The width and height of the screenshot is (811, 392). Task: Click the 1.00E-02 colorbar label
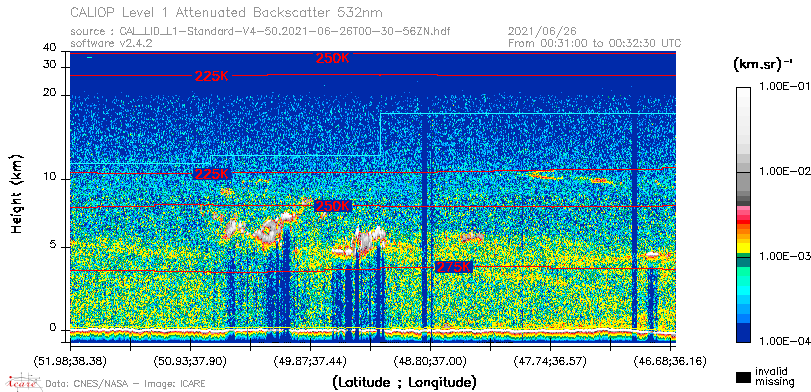tap(784, 171)
